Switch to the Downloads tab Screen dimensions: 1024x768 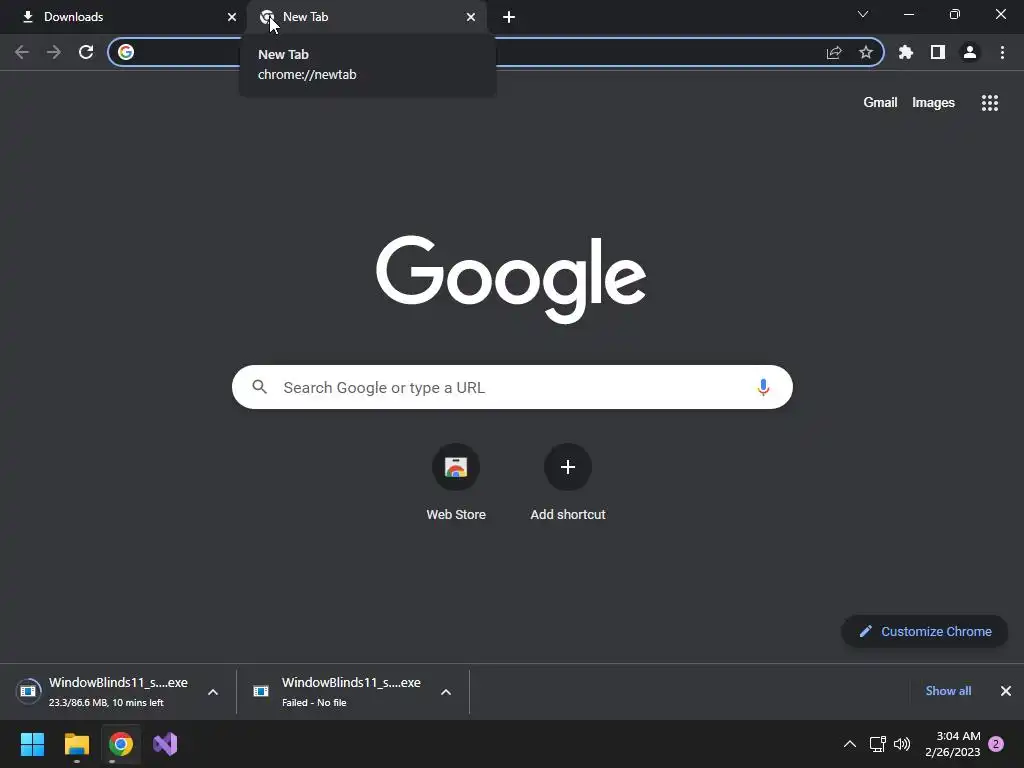[x=124, y=17]
